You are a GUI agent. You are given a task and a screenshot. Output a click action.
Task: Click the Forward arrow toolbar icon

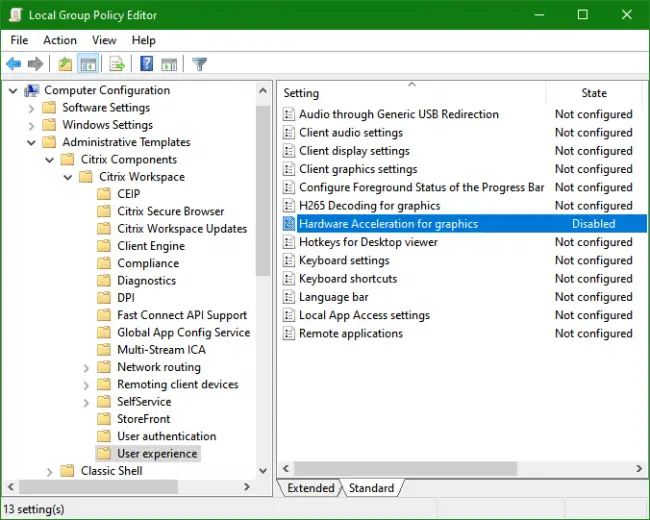pos(35,64)
